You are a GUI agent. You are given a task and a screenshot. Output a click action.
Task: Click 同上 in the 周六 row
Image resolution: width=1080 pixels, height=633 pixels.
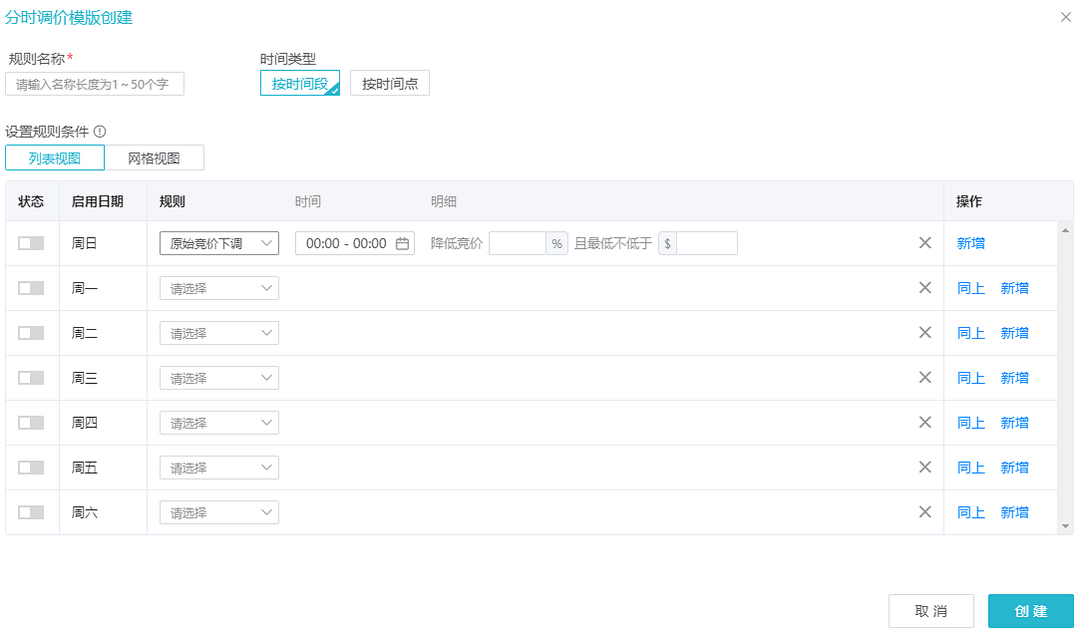pyautogui.click(x=970, y=512)
